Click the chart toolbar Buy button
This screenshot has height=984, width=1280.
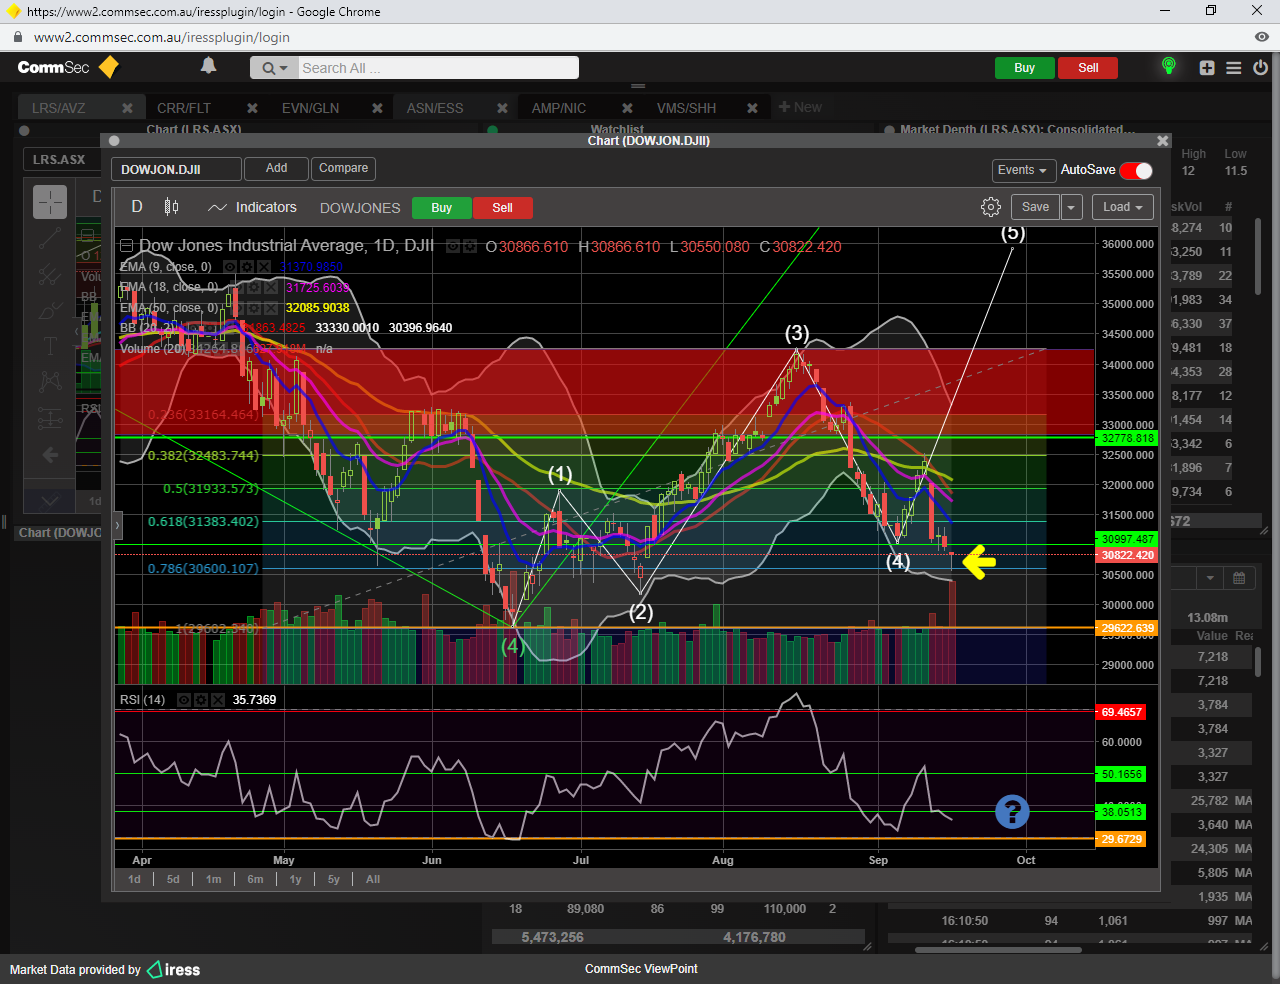pos(442,208)
